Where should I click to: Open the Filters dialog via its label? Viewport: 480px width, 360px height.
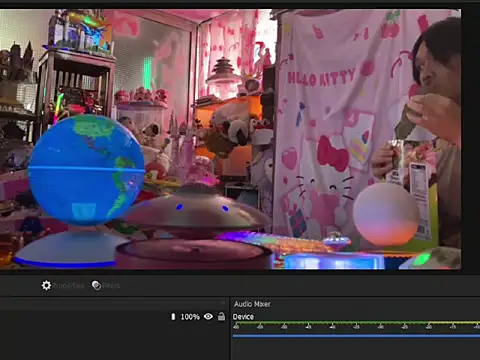tap(111, 286)
